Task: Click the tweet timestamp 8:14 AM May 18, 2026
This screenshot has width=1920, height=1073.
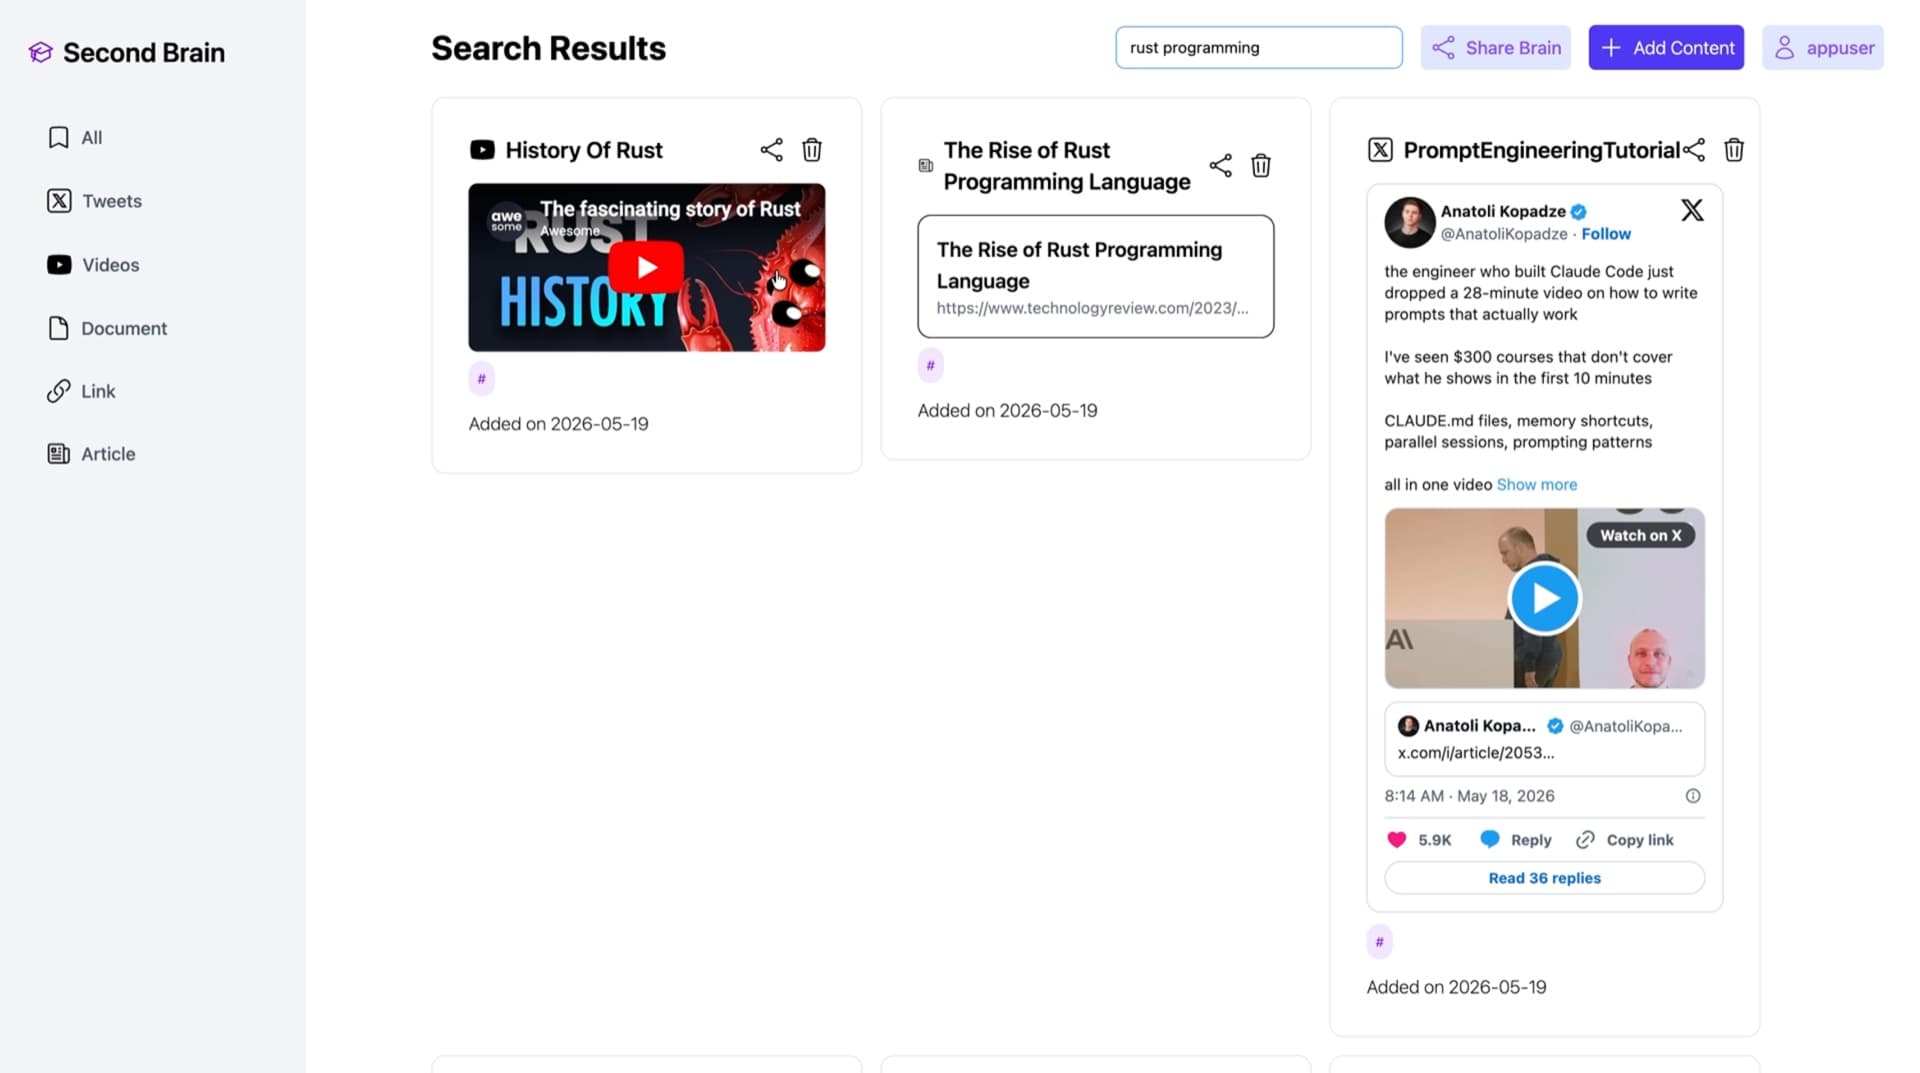Action: pyautogui.click(x=1469, y=796)
